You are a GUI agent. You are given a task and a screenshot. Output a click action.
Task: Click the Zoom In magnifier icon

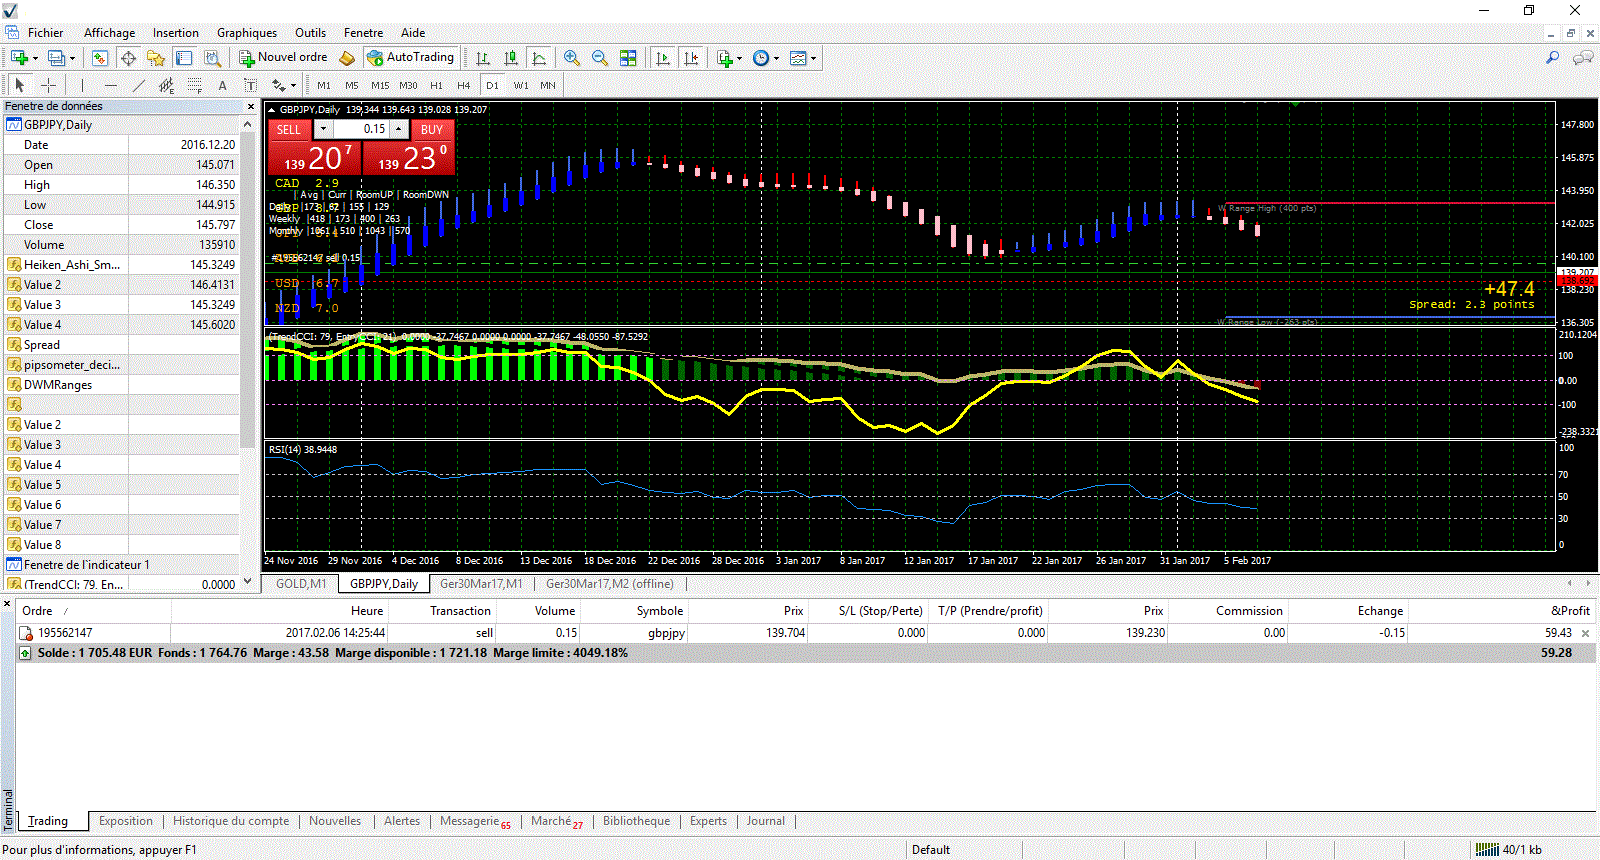(571, 58)
